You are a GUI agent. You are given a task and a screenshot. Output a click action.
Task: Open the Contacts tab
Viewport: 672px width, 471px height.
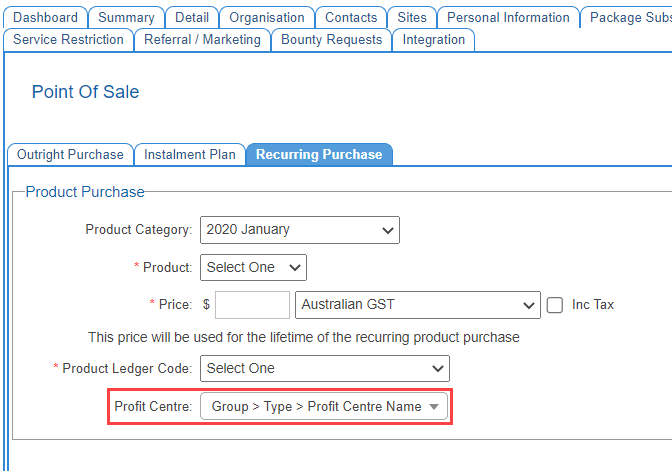351,18
